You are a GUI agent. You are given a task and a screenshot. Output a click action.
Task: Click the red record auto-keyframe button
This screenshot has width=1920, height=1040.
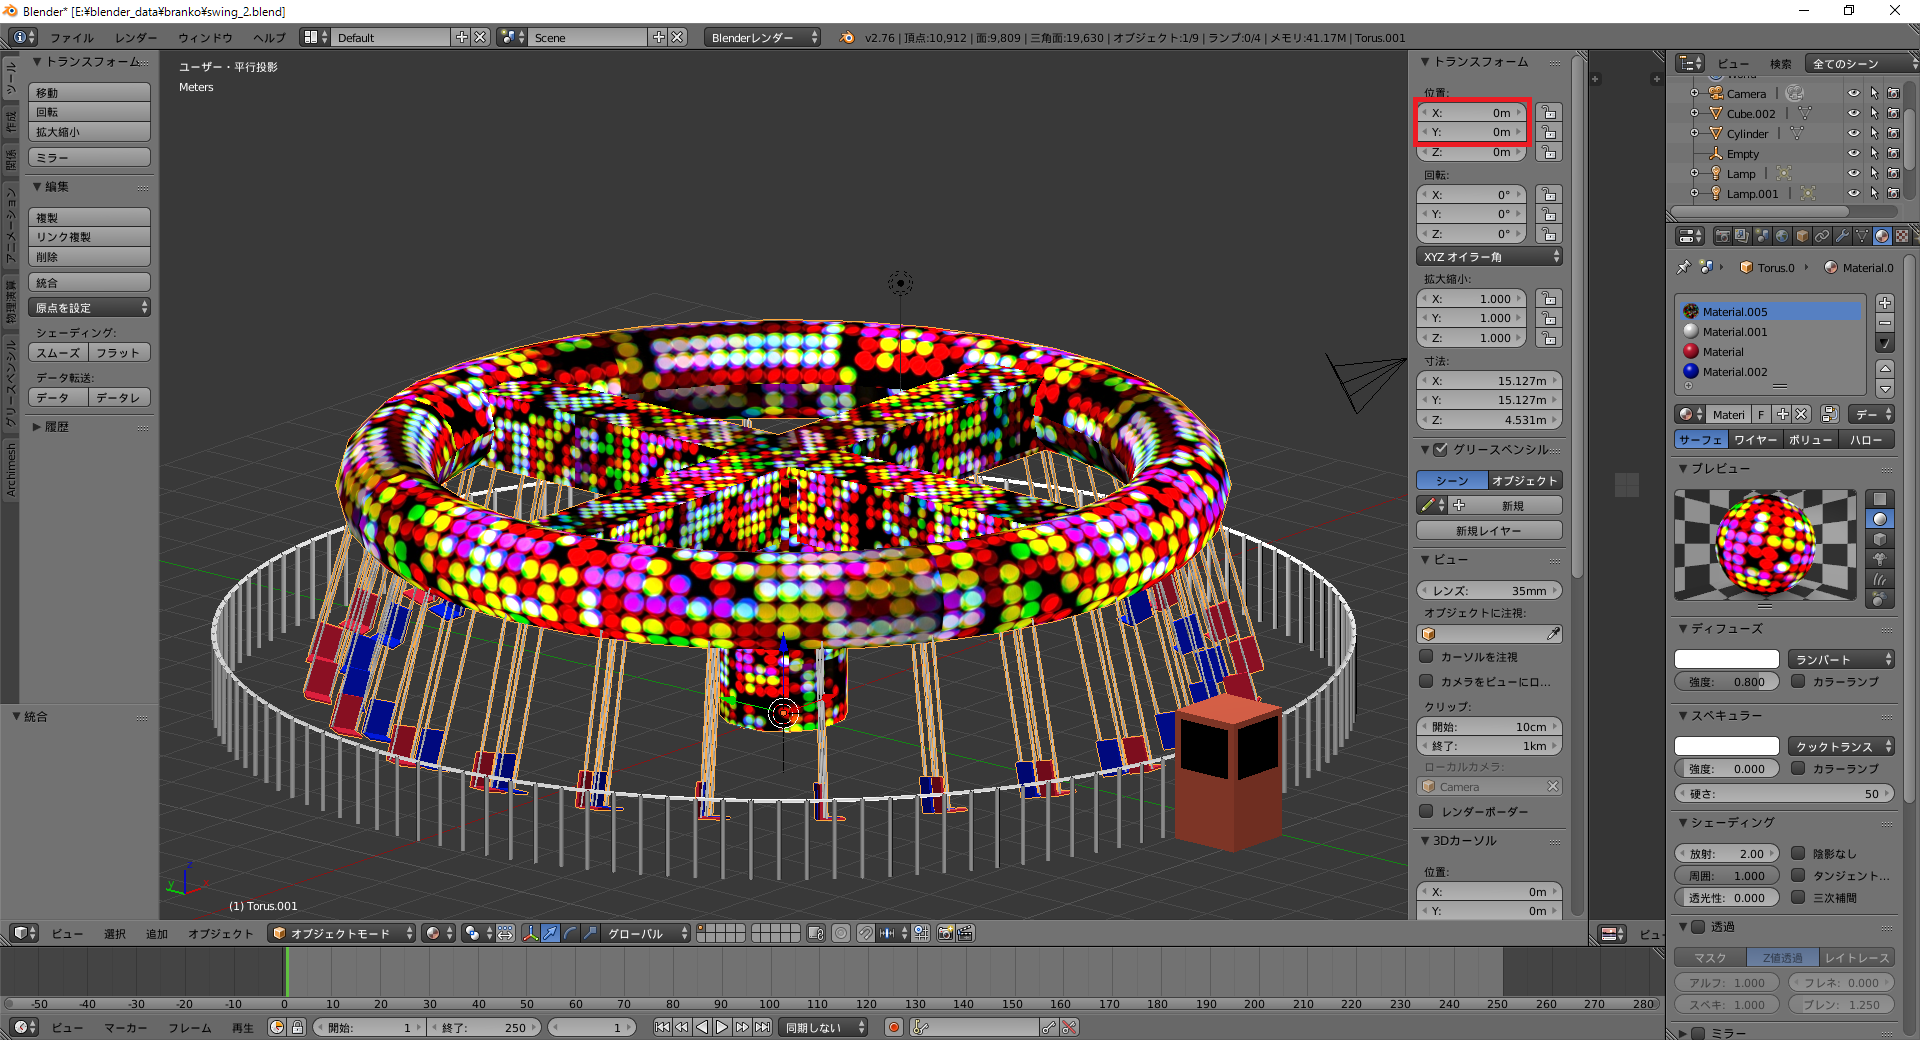point(894,1027)
